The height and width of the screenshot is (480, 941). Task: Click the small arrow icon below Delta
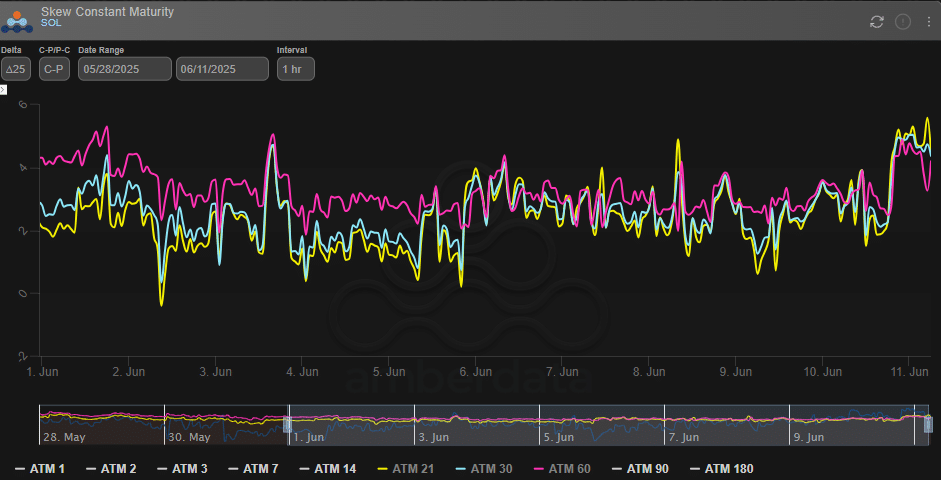tap(3, 90)
